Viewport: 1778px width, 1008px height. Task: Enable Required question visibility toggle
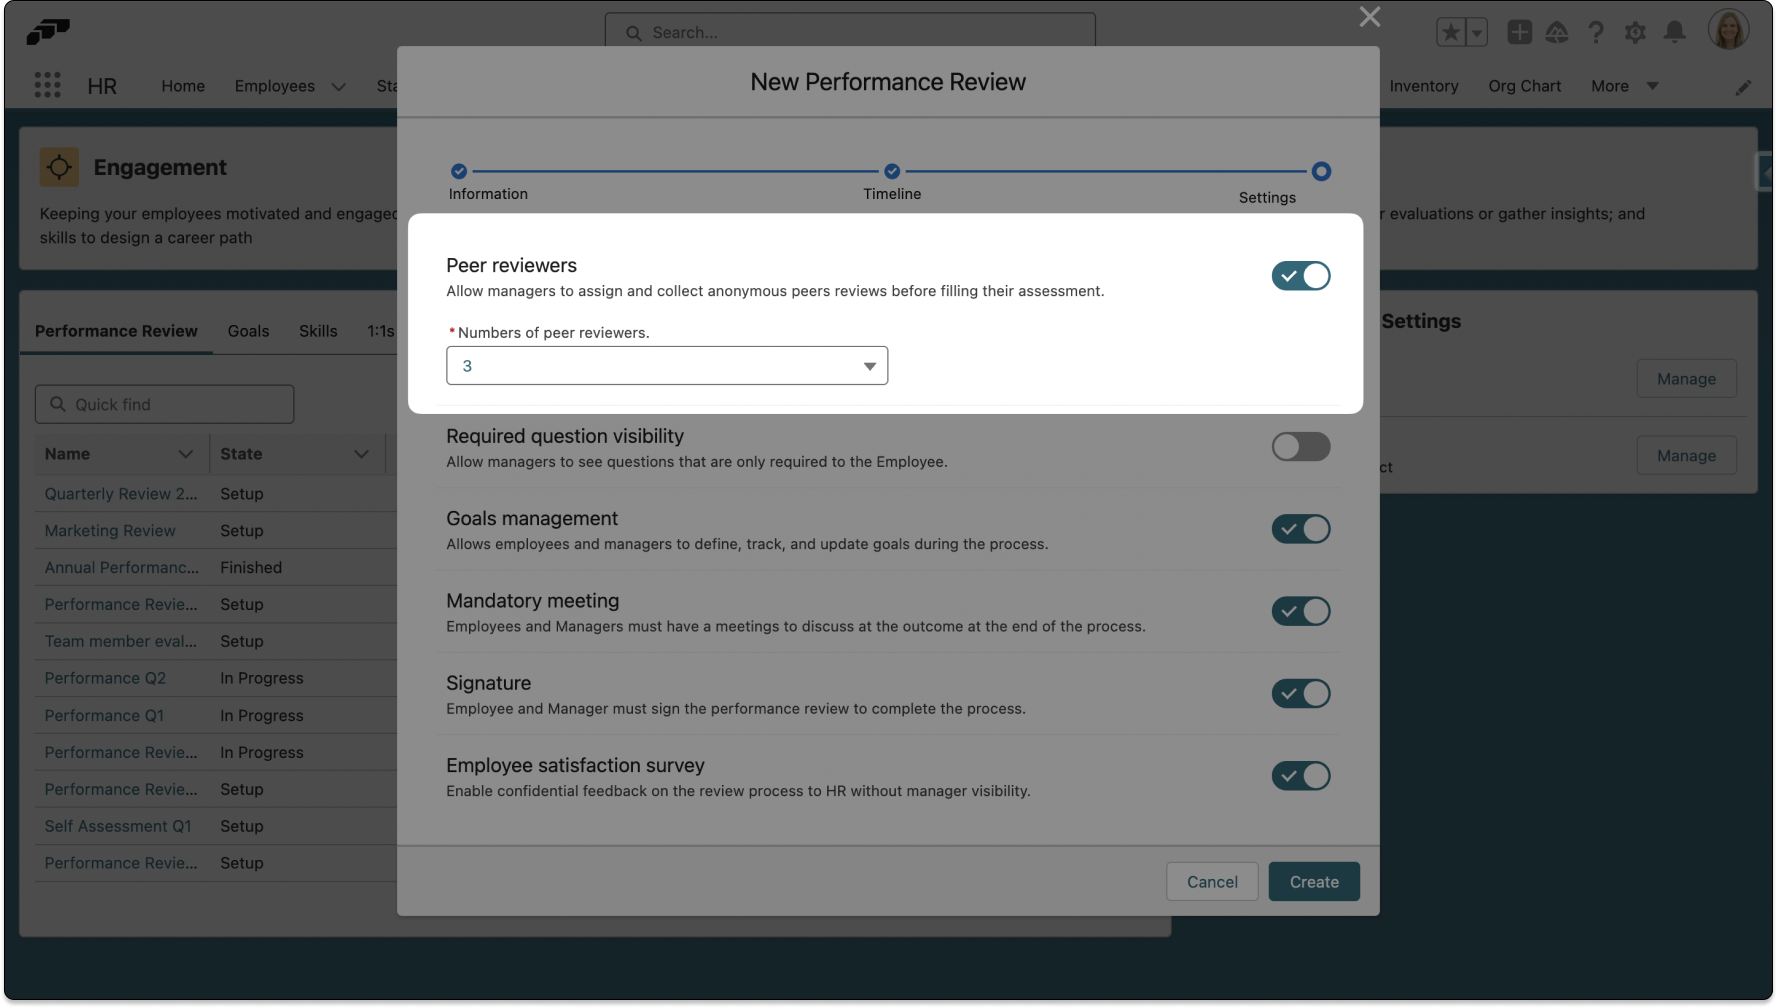click(1300, 447)
